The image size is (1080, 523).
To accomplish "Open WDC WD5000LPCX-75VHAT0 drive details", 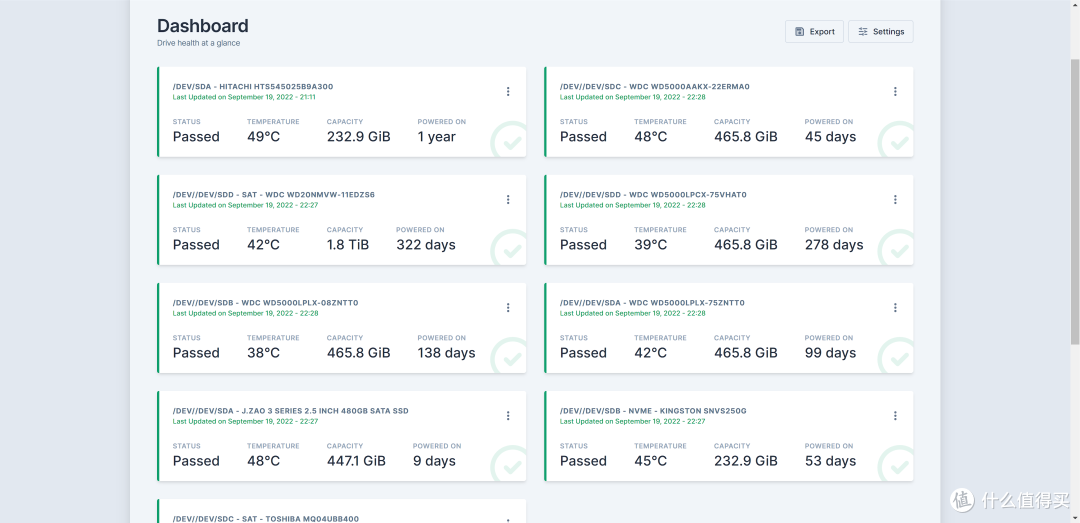I will 653,195.
